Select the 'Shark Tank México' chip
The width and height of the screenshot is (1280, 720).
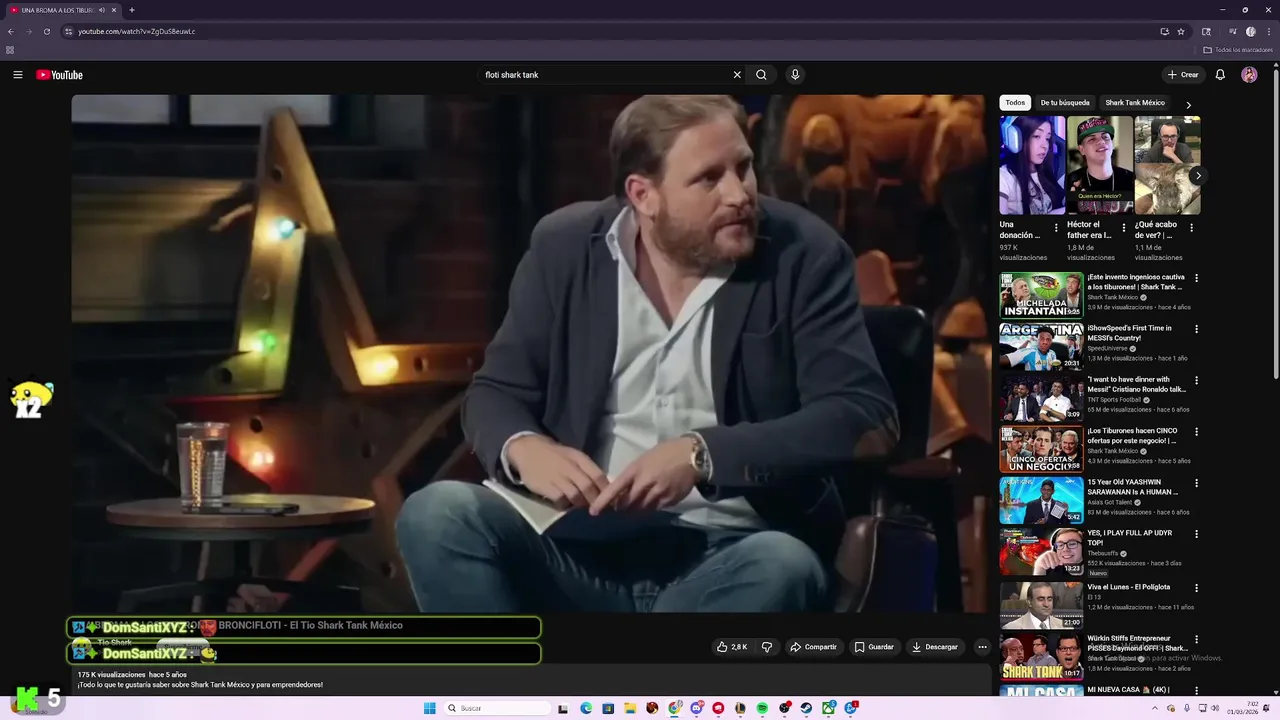pyautogui.click(x=1135, y=103)
